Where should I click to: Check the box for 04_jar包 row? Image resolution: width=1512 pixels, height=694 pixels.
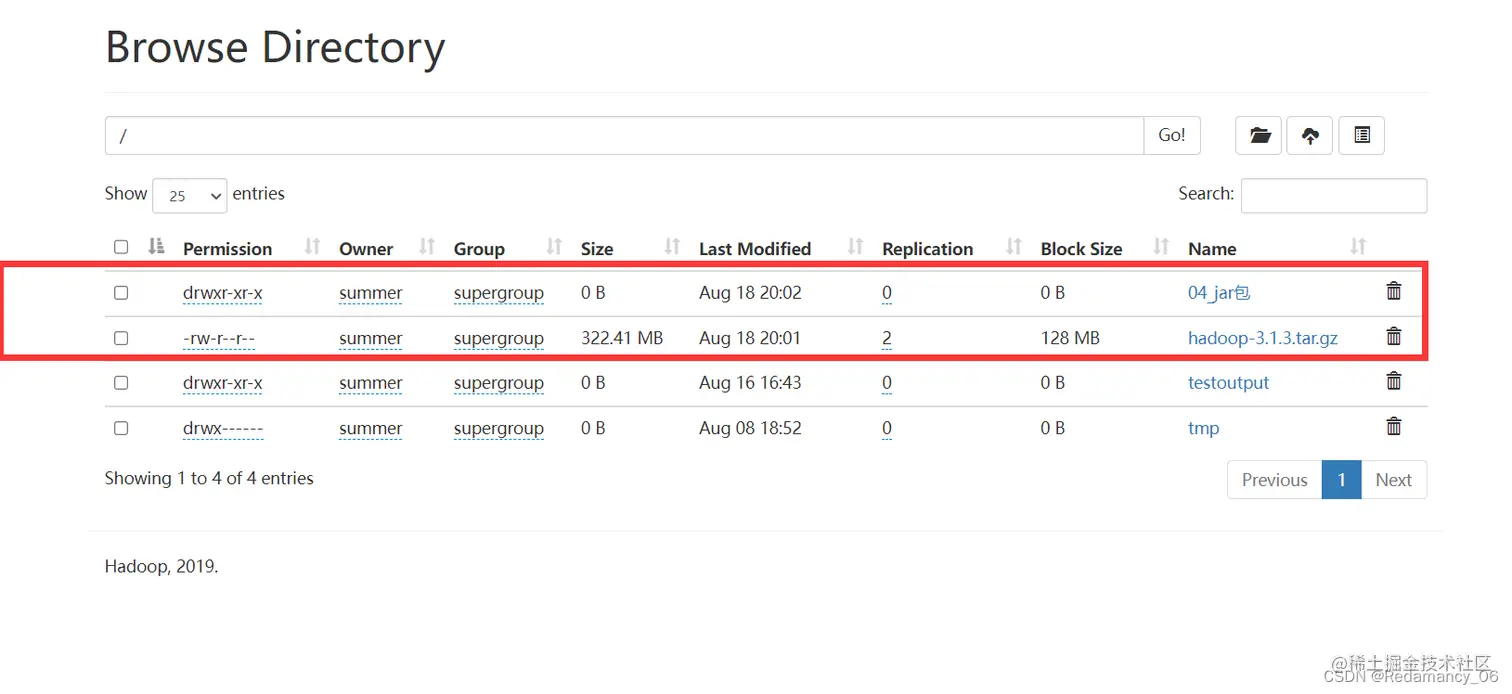[x=121, y=293]
